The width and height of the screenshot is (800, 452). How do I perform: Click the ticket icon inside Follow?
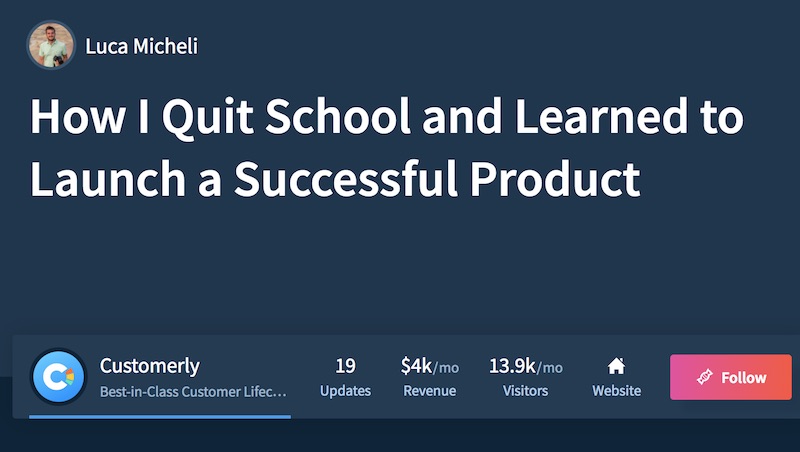702,378
